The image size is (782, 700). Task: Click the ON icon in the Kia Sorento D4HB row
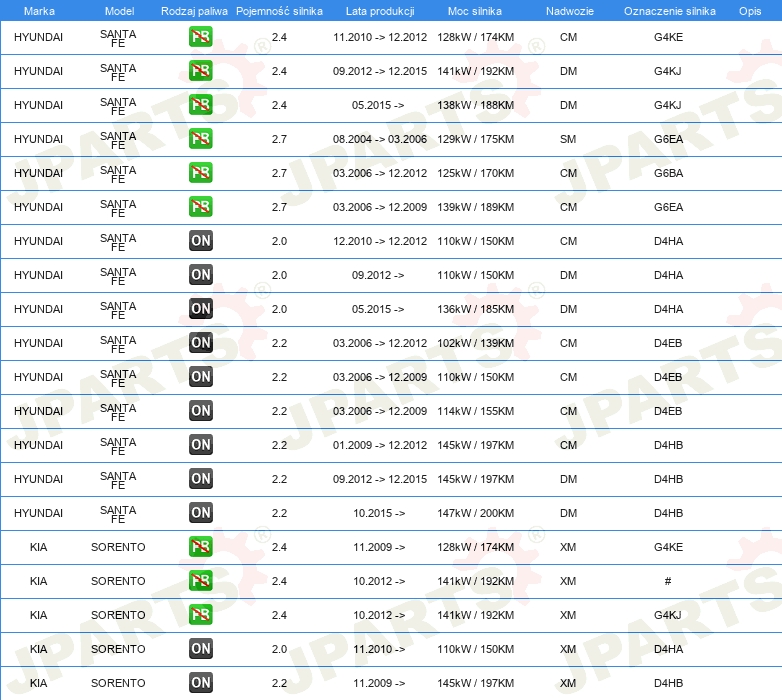(200, 683)
